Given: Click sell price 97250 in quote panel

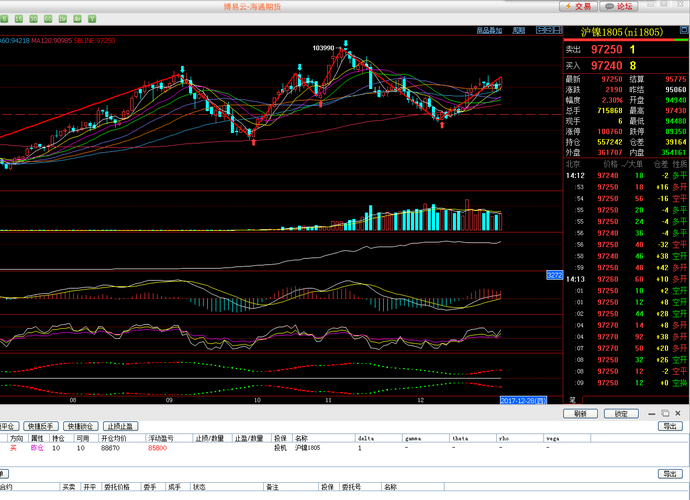Looking at the screenshot, I should [606, 49].
